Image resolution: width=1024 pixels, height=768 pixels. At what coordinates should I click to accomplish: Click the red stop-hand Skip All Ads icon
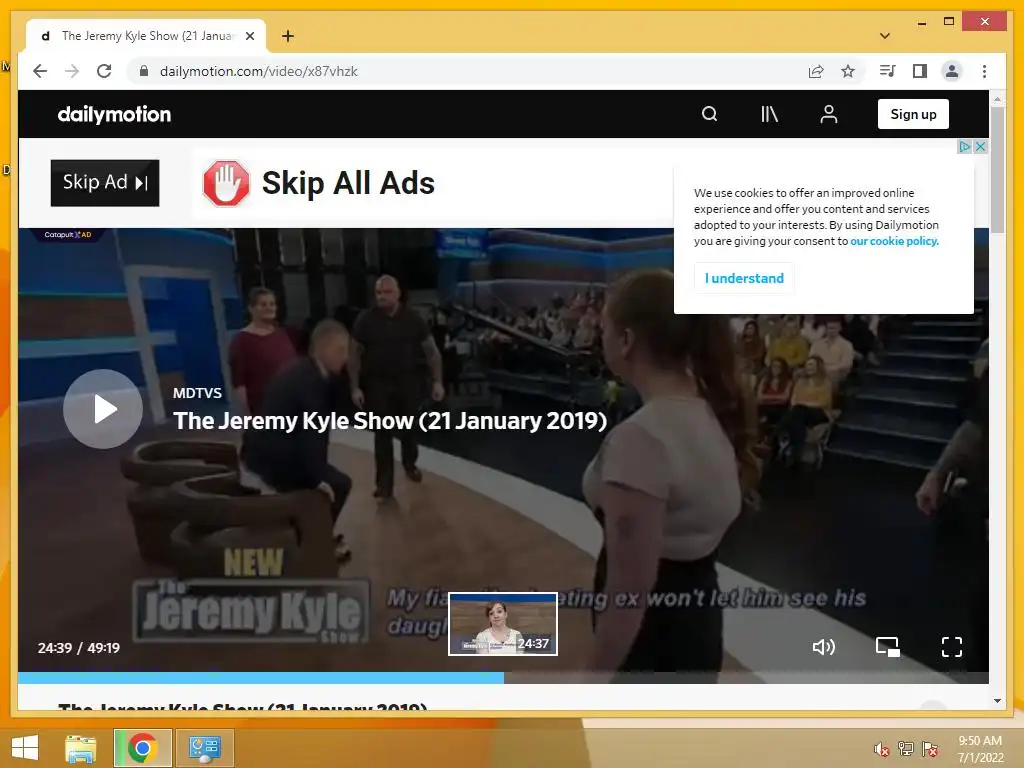click(x=226, y=184)
